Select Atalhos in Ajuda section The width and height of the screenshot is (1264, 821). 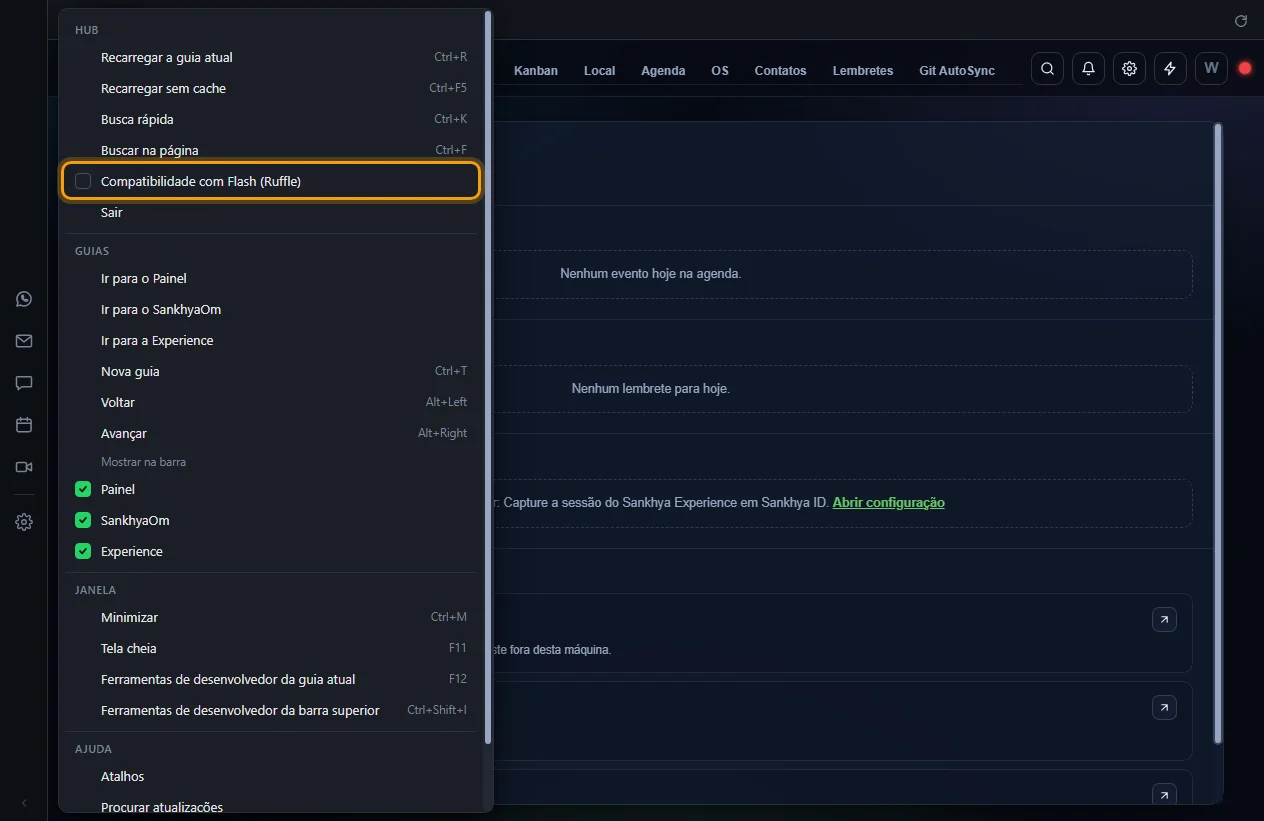tap(272, 776)
